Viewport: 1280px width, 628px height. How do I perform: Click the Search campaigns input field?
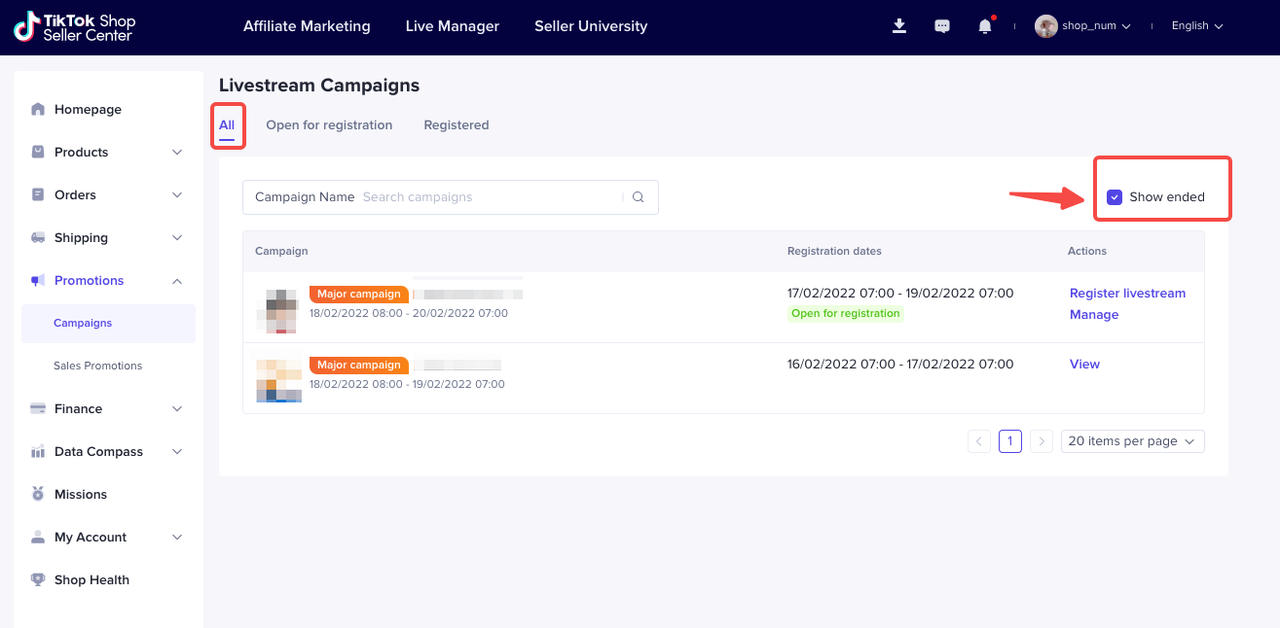pos(490,197)
